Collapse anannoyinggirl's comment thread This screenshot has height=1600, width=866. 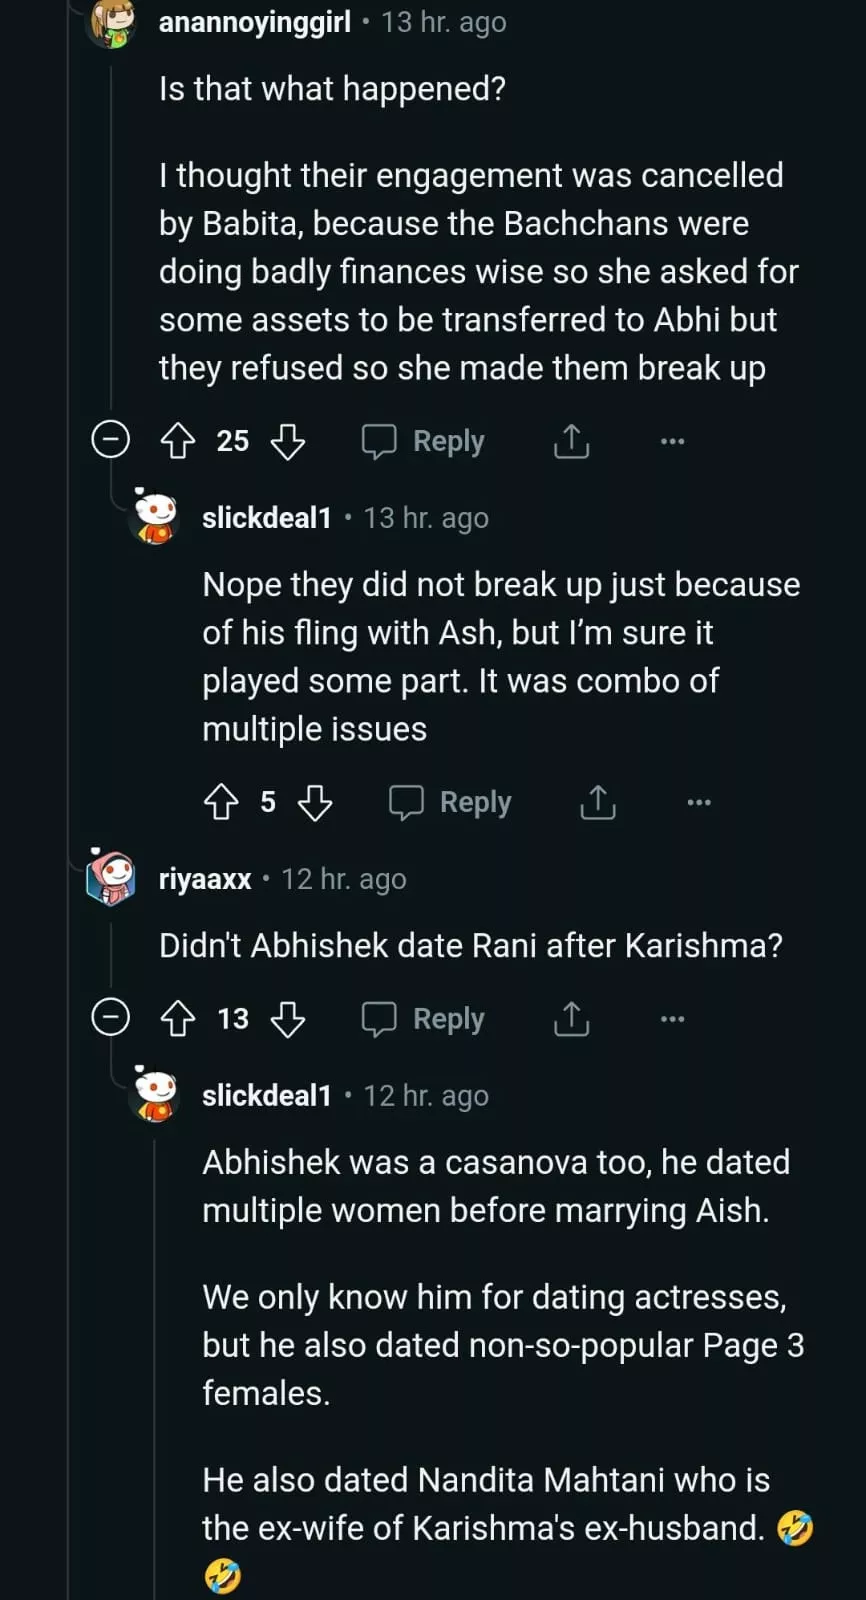111,440
